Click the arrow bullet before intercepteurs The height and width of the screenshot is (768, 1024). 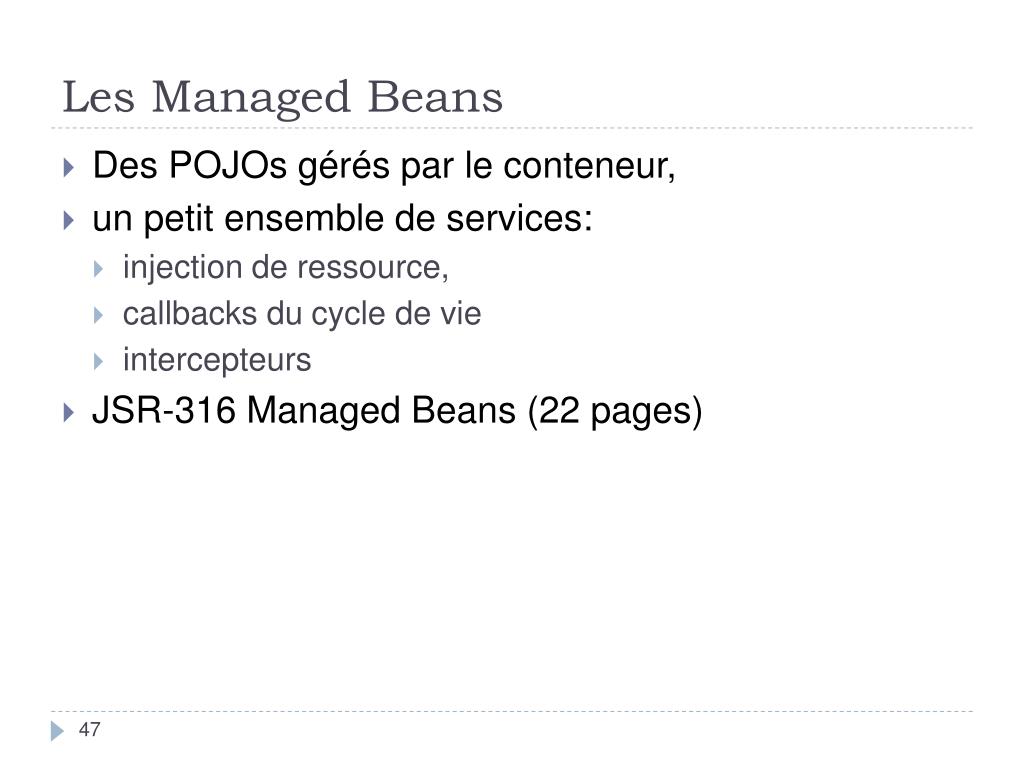coord(98,361)
